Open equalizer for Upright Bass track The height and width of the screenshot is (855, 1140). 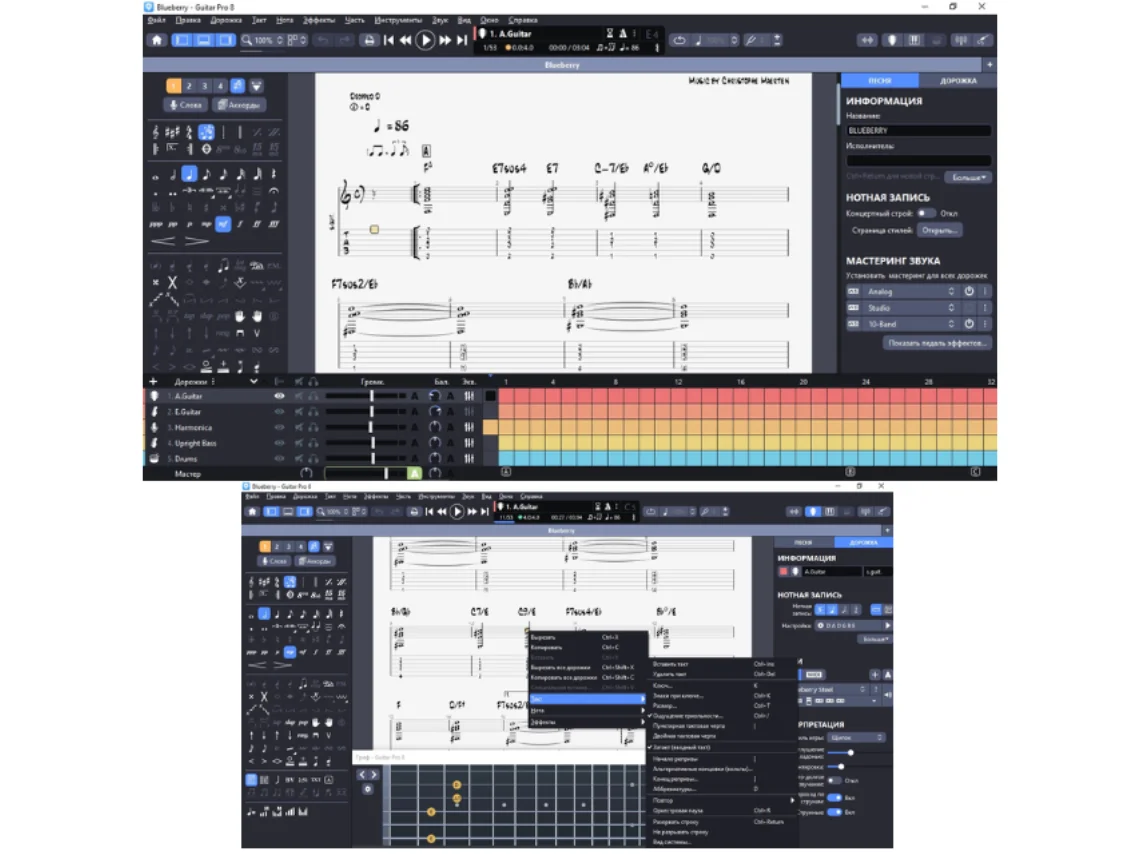click(469, 443)
